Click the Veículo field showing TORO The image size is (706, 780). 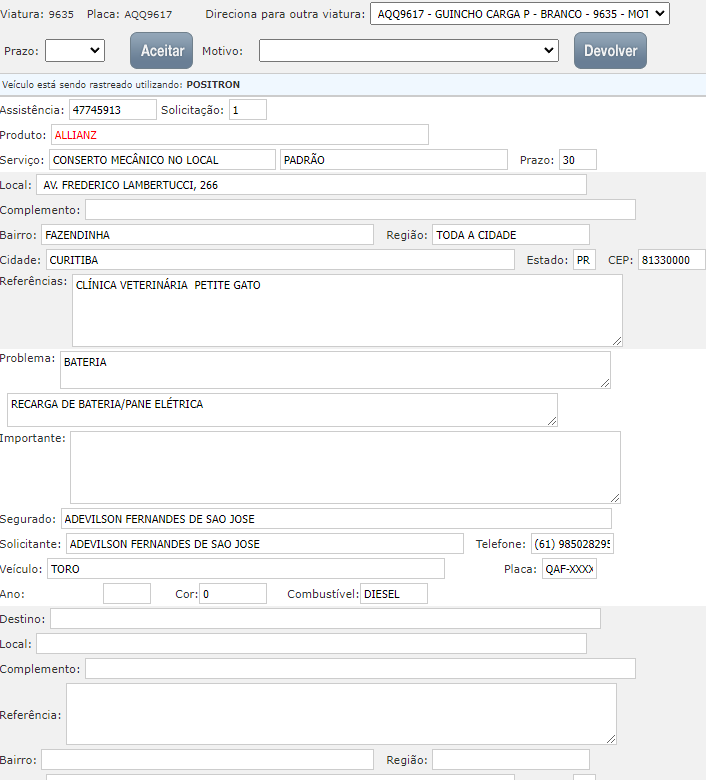click(x=245, y=569)
